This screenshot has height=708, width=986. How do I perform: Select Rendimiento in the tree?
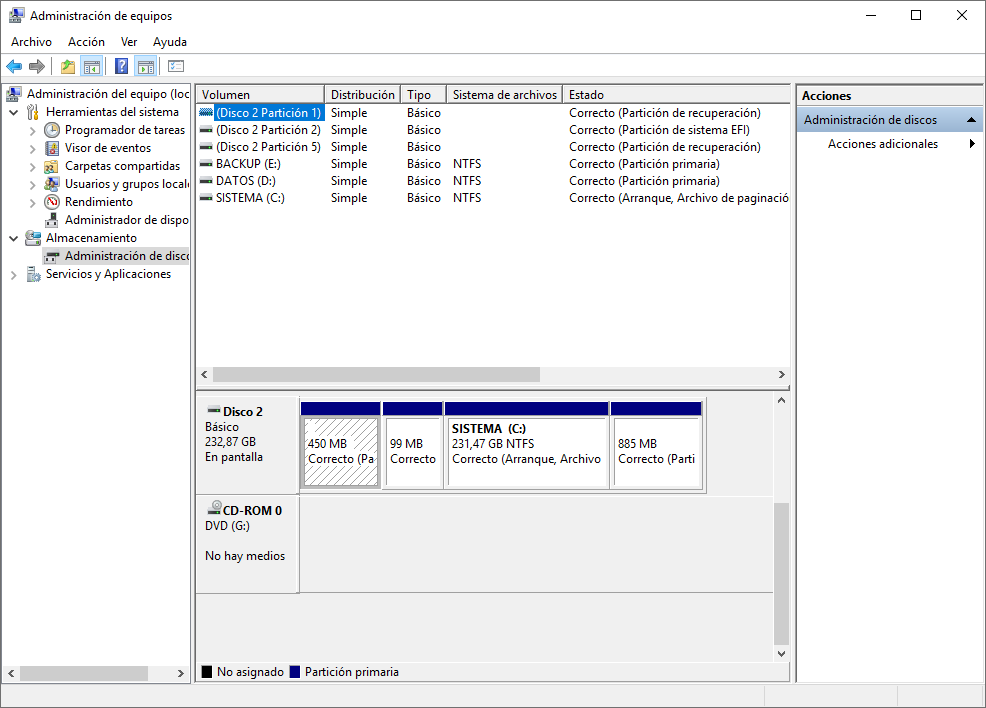tap(99, 202)
